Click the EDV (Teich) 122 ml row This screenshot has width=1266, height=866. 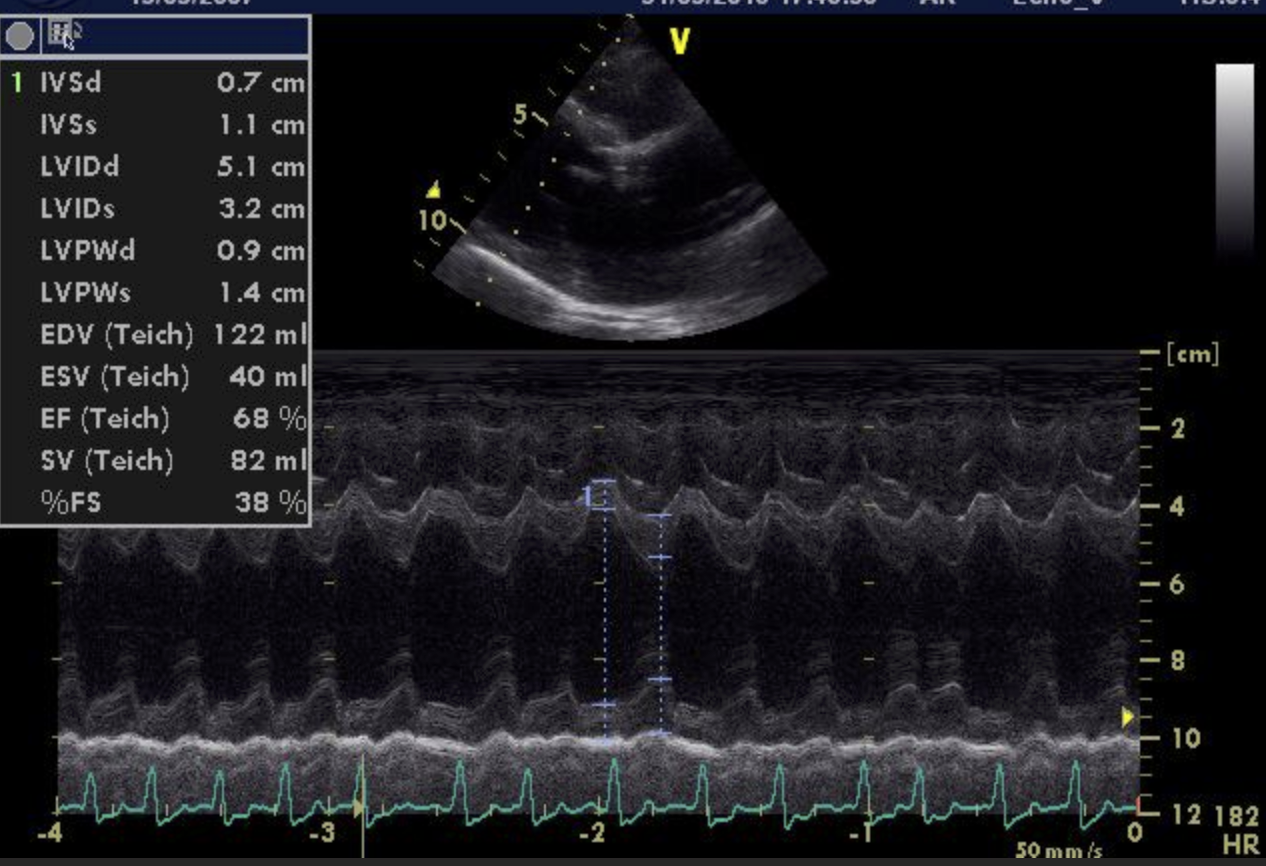158,334
